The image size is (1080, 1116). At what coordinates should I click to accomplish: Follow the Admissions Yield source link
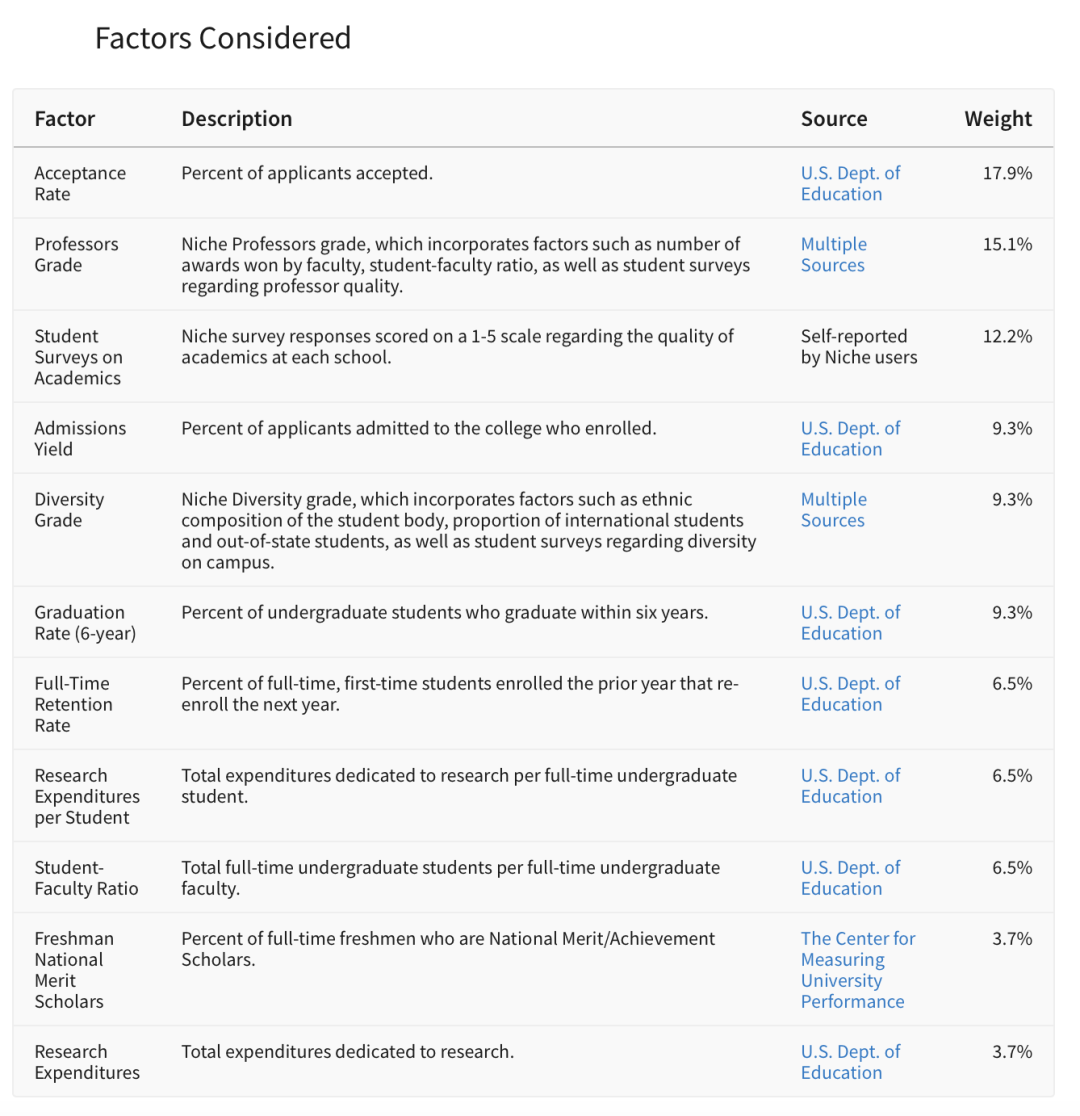tap(850, 438)
